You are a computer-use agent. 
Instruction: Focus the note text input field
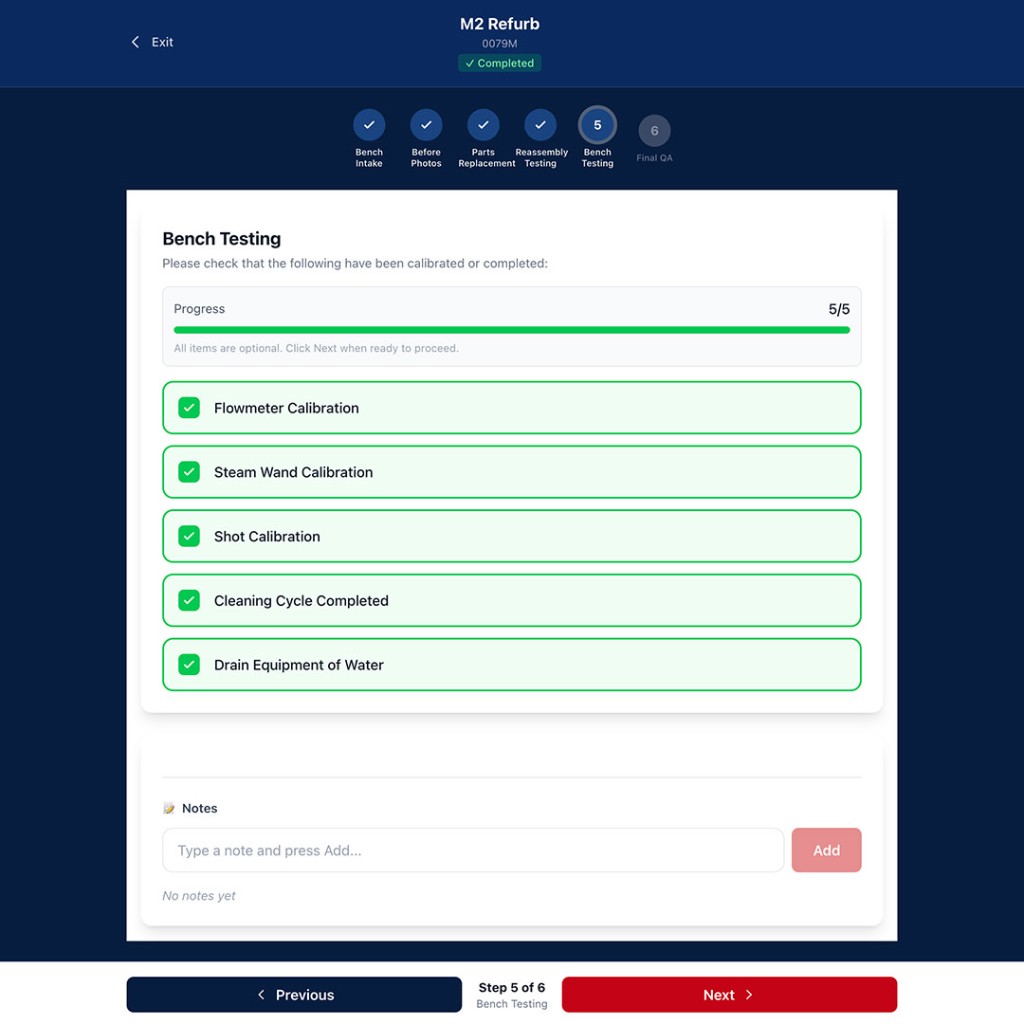473,850
